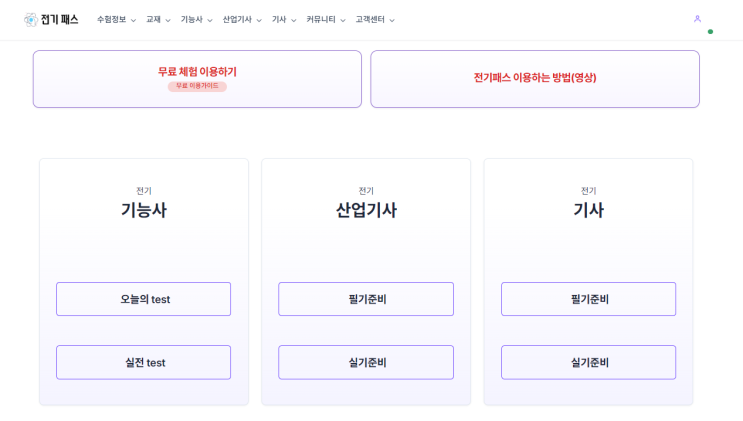Open the 커뮤니티 menu
Image resolution: width=743 pixels, height=421 pixels.
click(326, 19)
